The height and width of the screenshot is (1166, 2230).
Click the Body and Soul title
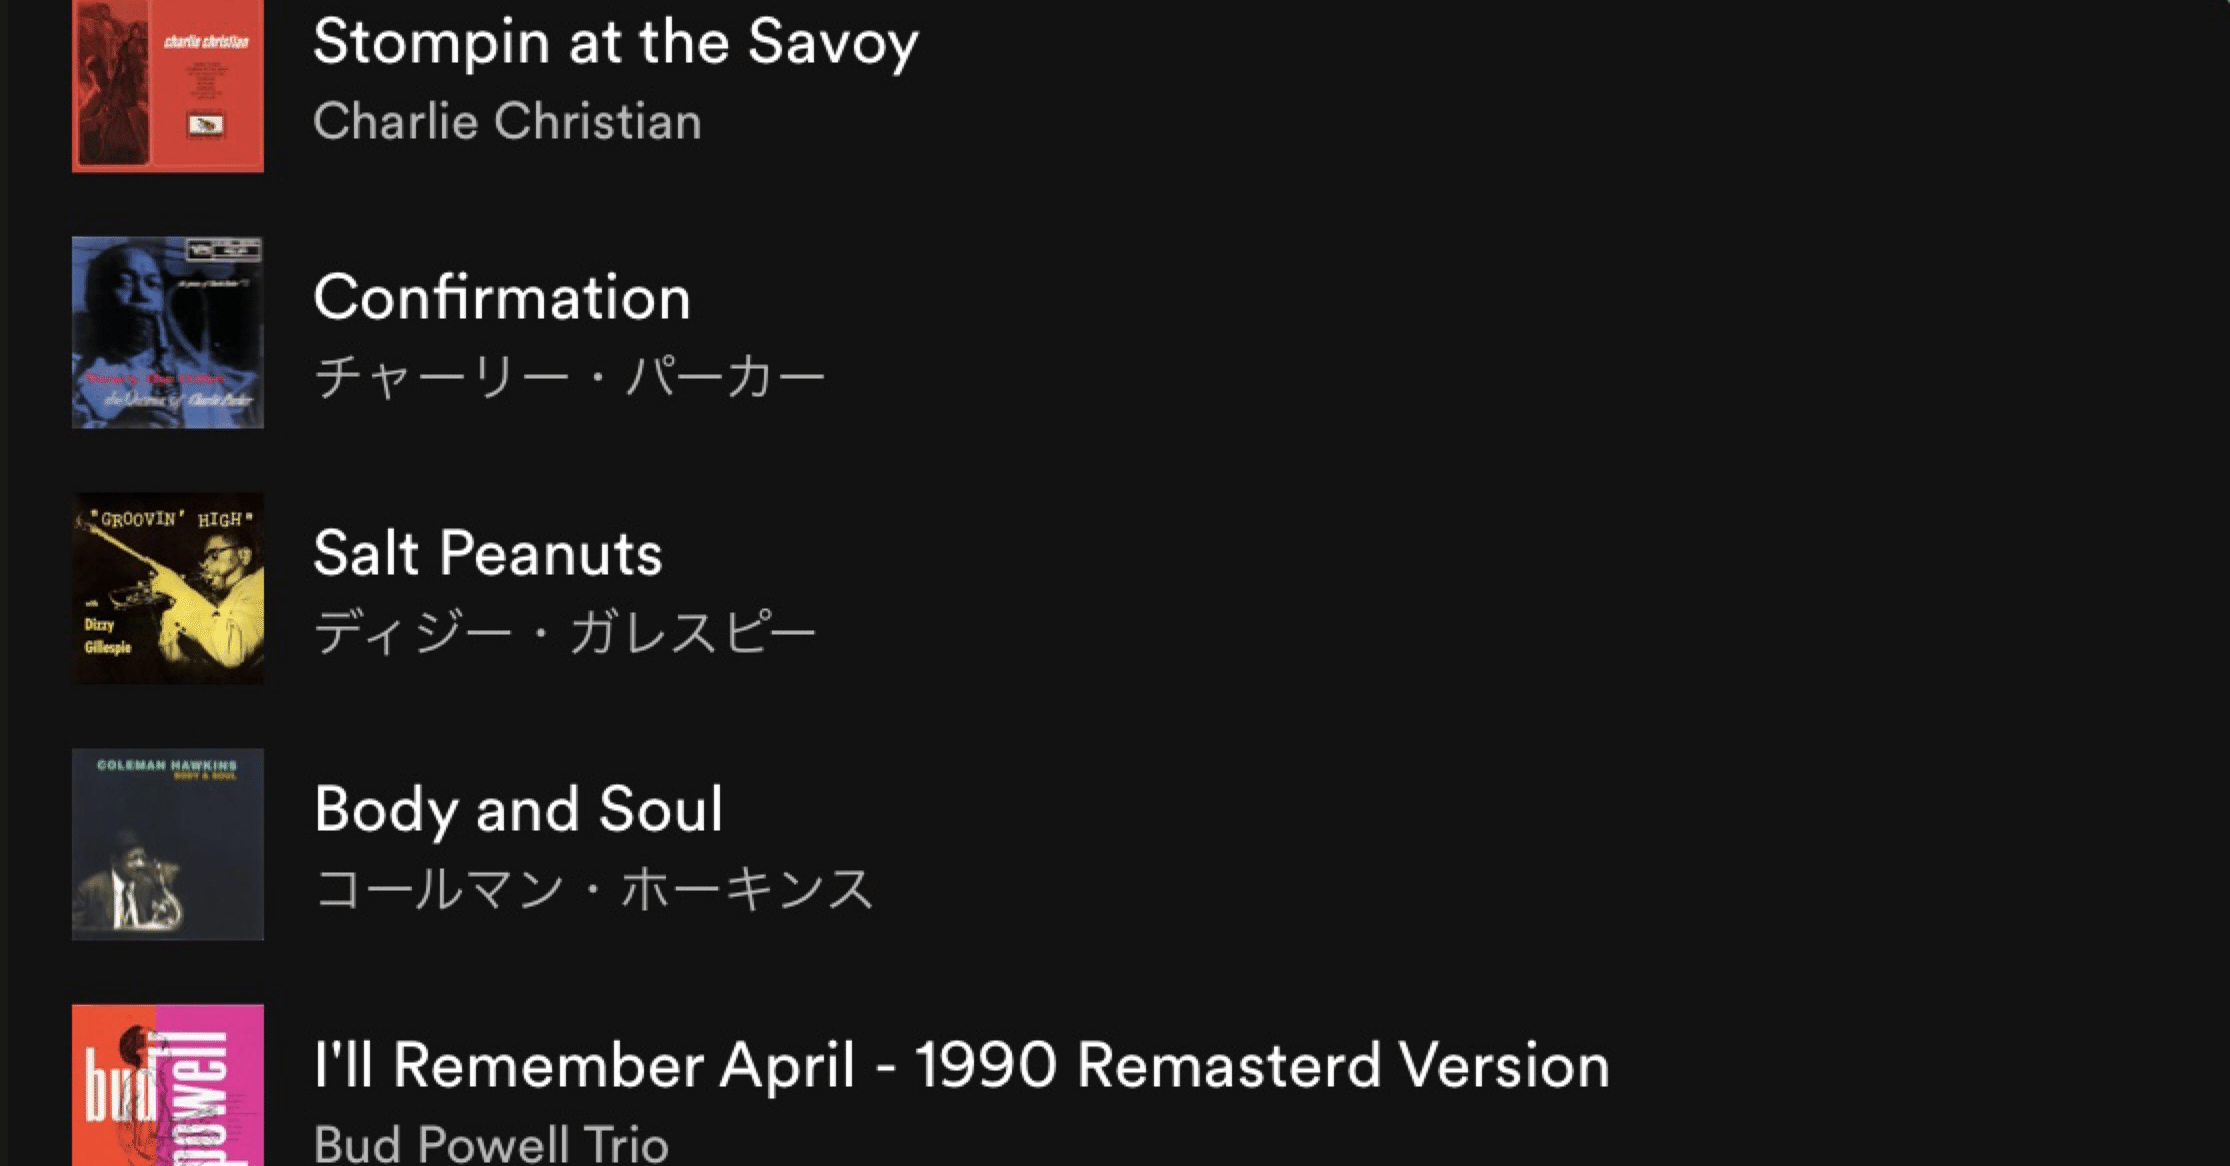pos(518,810)
